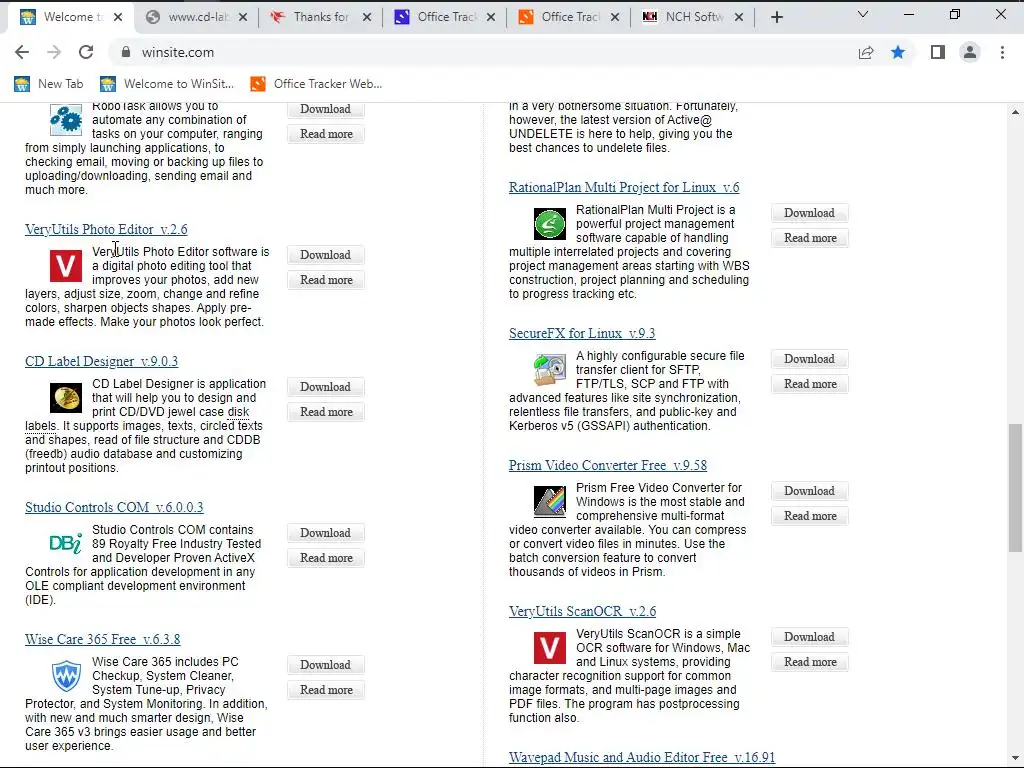Image resolution: width=1024 pixels, height=768 pixels.
Task: Open Wavepad Music and Audio Editor link
Action: click(x=642, y=758)
